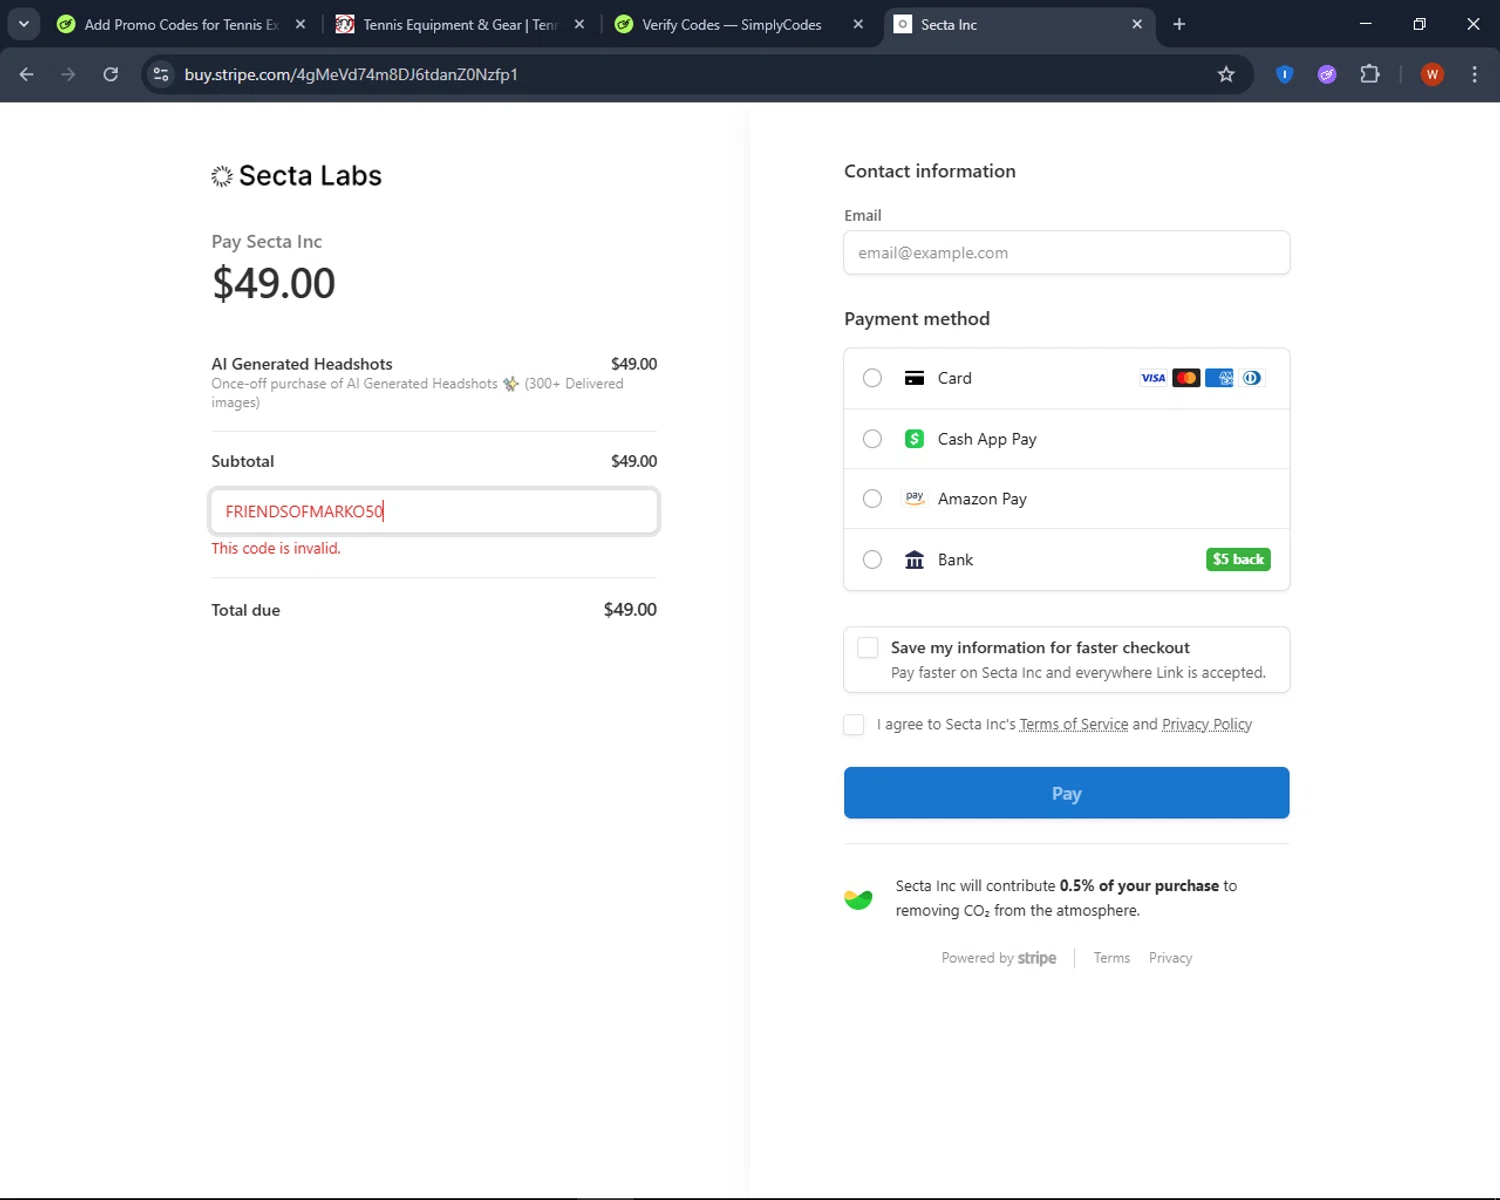The width and height of the screenshot is (1500, 1200).
Task: Go back to the previous page
Action: click(27, 74)
